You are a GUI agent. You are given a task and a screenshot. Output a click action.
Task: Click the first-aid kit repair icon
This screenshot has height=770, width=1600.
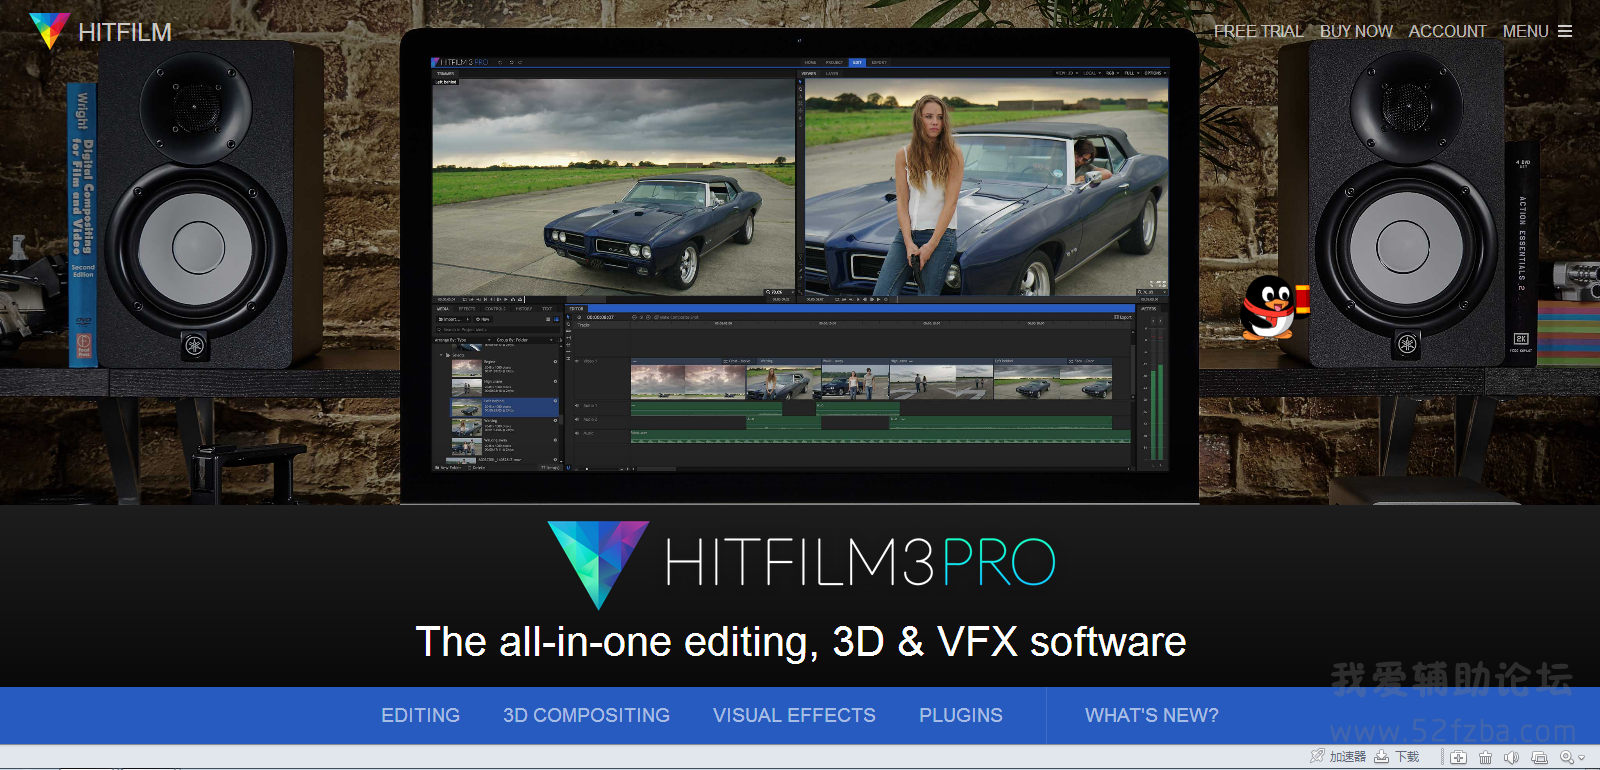(x=1458, y=758)
